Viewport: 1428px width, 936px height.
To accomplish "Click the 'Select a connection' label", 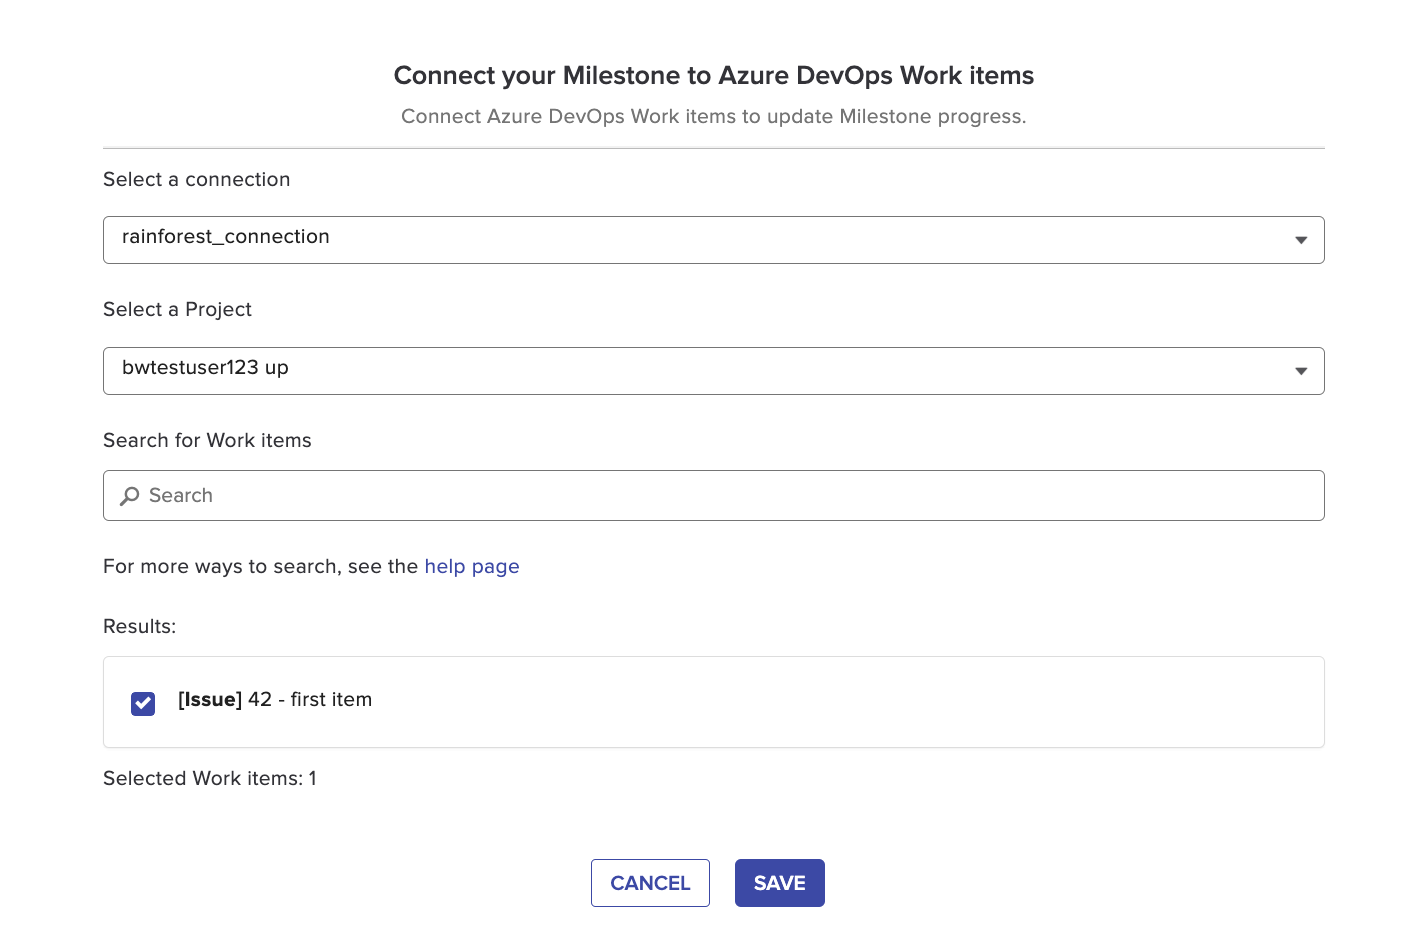I will click(197, 179).
